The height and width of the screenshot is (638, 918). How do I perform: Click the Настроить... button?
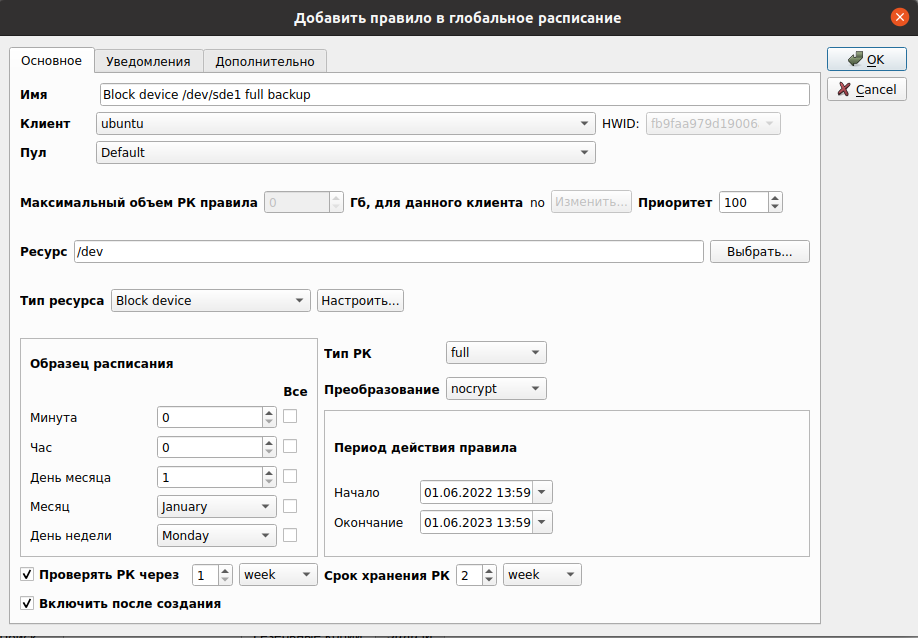[x=360, y=300]
